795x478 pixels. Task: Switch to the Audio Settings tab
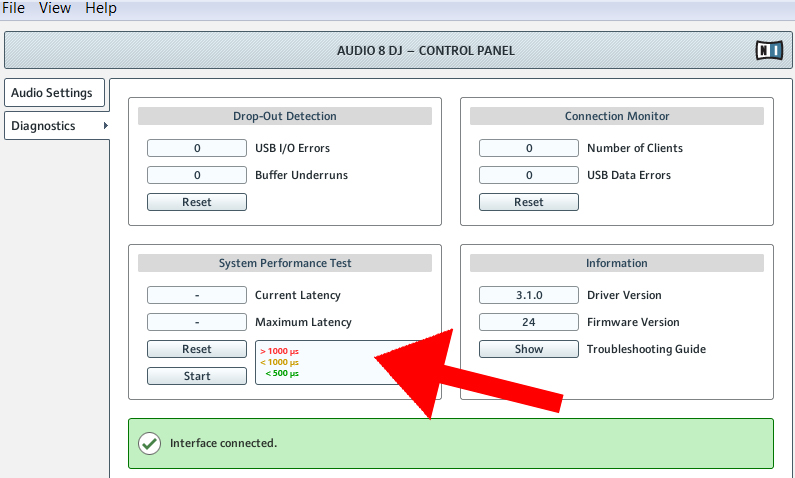pos(52,93)
